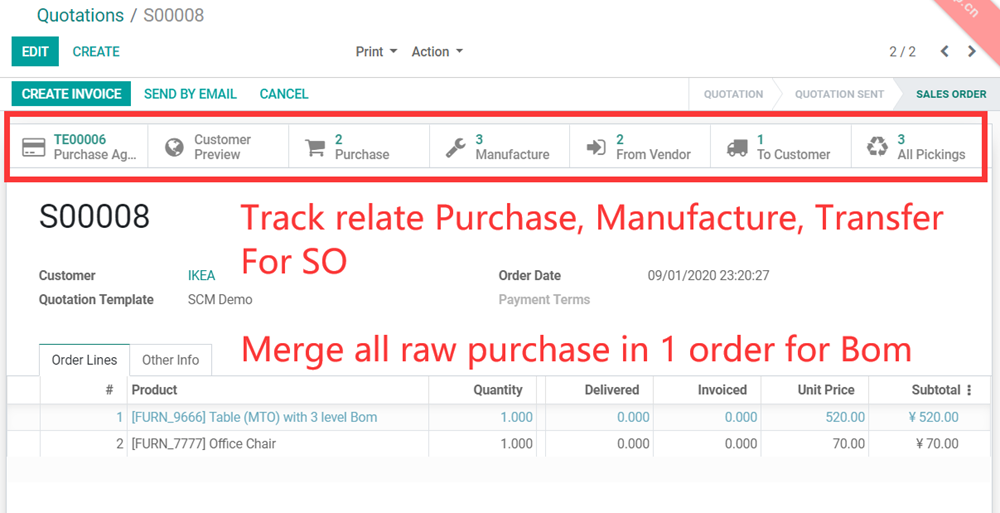This screenshot has width=1000, height=513.
Task: Go to previous record arrow
Action: point(944,52)
